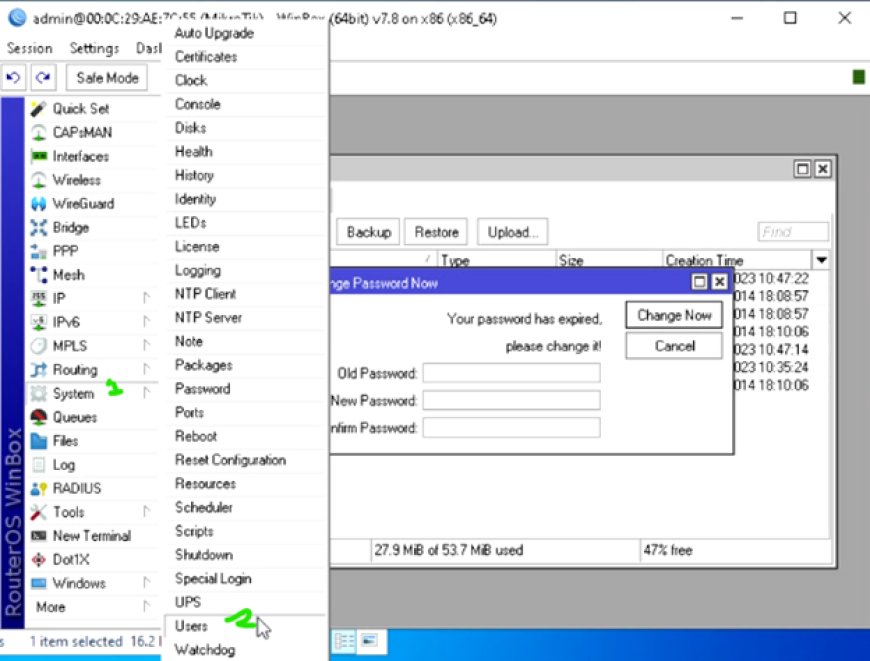
Task: Click the Restore button
Action: click(436, 232)
